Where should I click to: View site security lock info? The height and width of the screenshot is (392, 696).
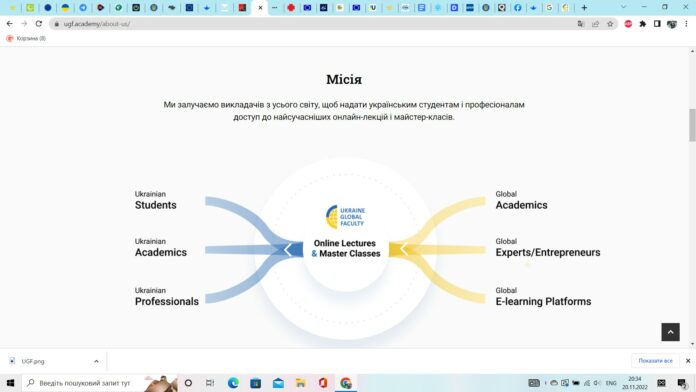pos(56,24)
